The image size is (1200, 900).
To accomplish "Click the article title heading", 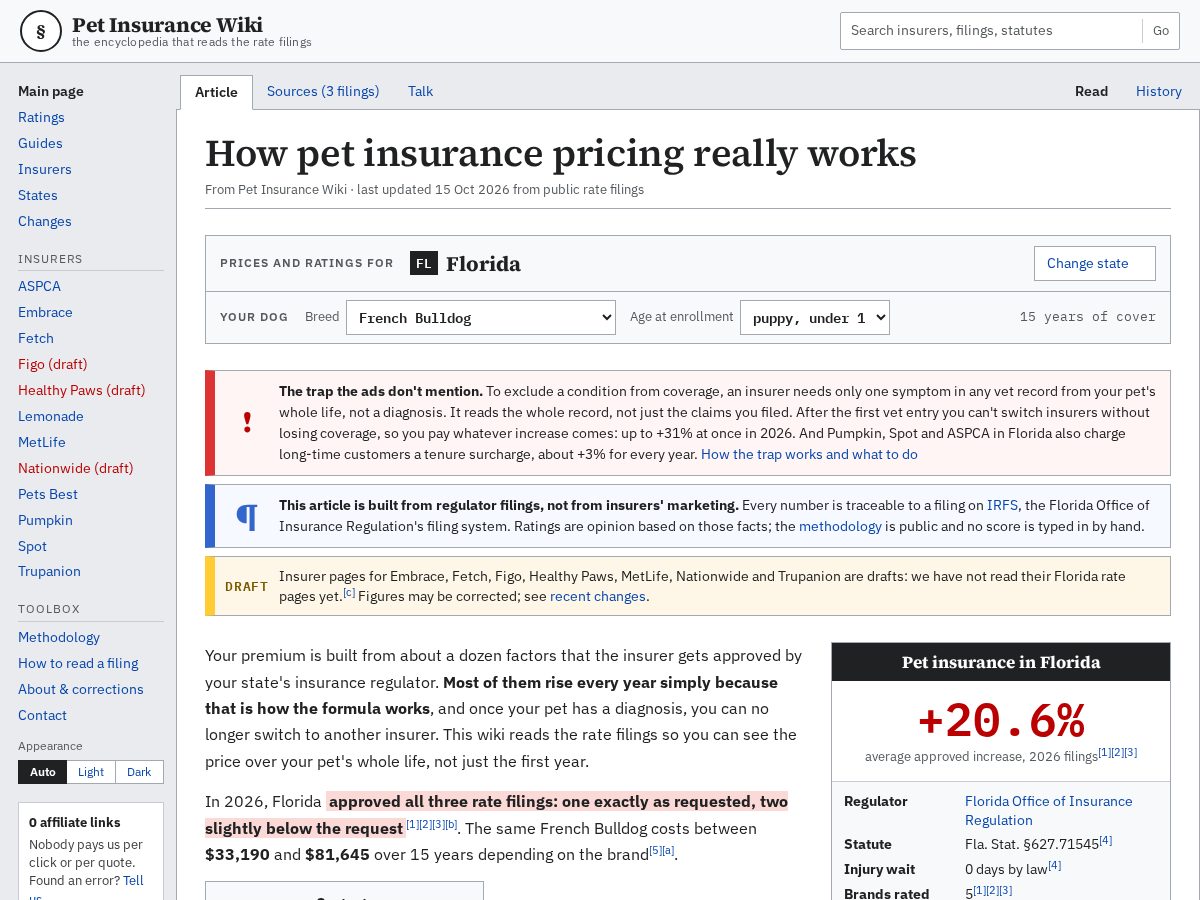I will (560, 153).
